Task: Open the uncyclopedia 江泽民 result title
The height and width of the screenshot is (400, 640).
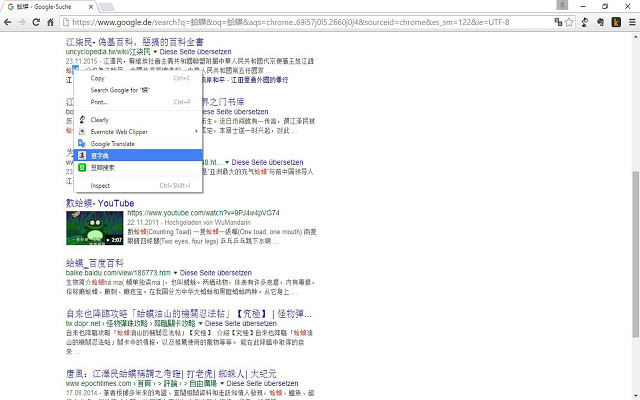Action: click(135, 42)
